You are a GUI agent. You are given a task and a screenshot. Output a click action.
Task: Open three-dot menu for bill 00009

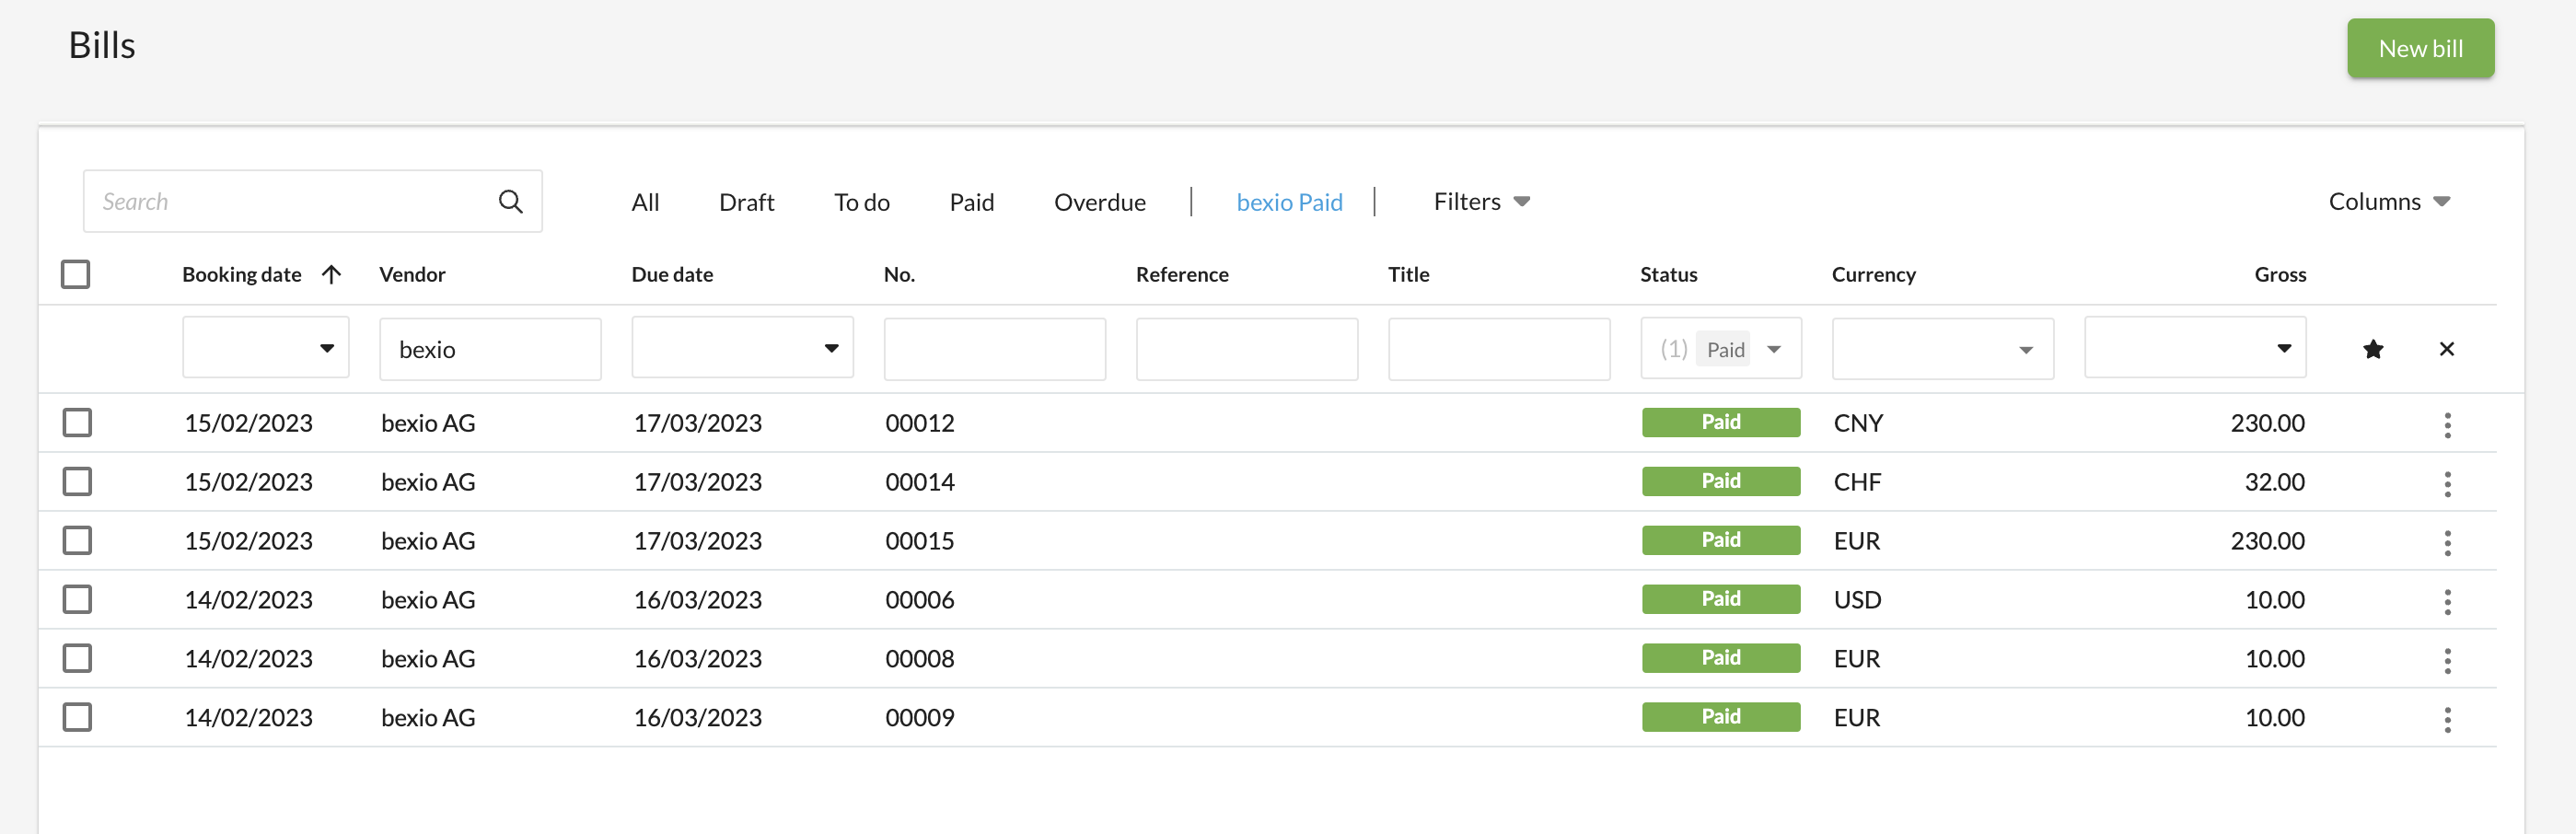coord(2447,719)
